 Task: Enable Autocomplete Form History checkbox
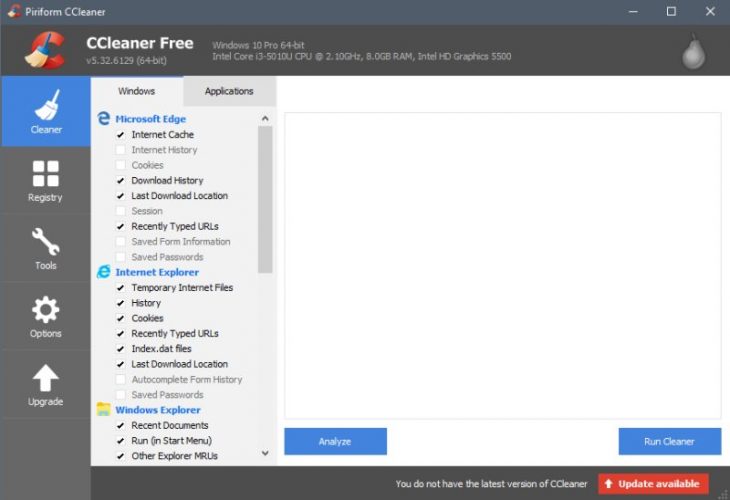point(121,379)
